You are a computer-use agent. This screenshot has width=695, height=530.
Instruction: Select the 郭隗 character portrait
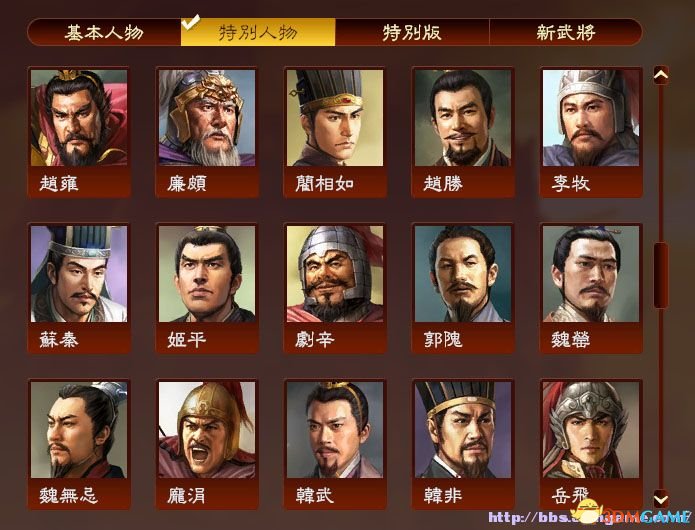click(463, 288)
